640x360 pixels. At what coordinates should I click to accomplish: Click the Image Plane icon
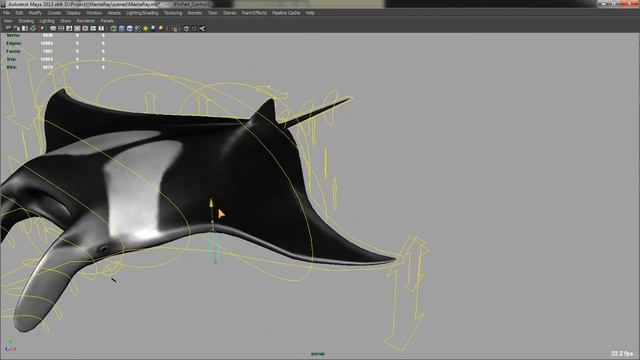tap(33, 29)
